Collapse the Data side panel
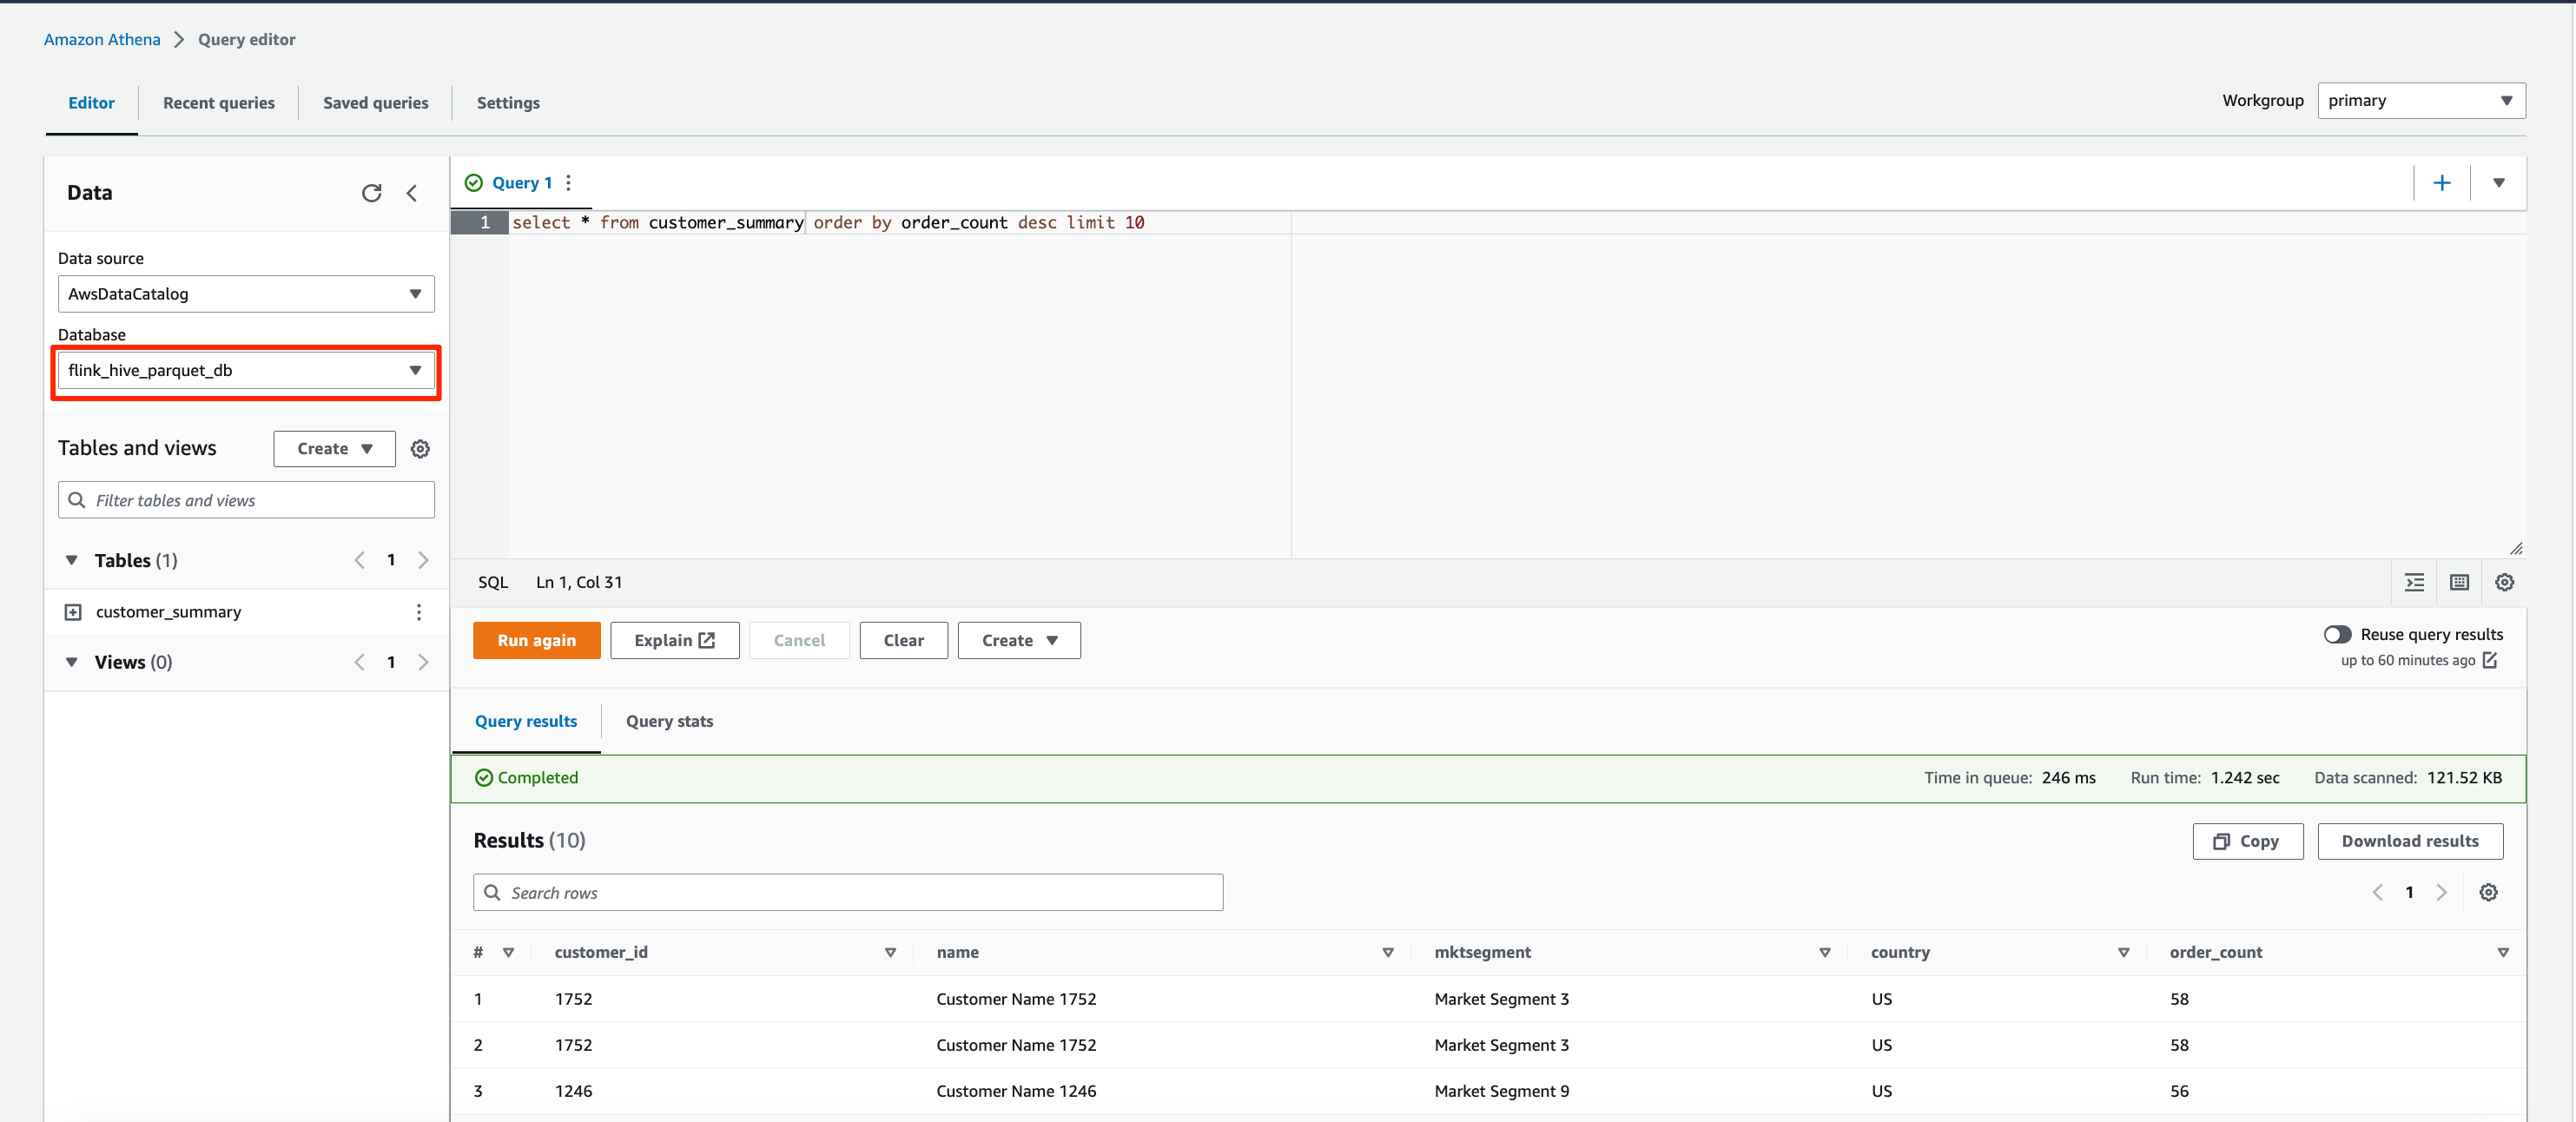The width and height of the screenshot is (2576, 1122). (x=412, y=193)
